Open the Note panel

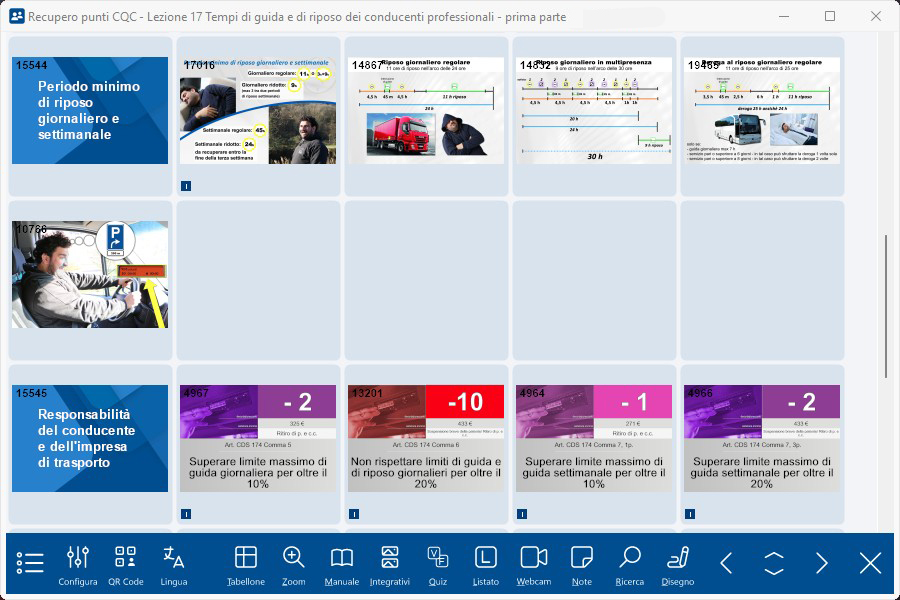[x=581, y=566]
